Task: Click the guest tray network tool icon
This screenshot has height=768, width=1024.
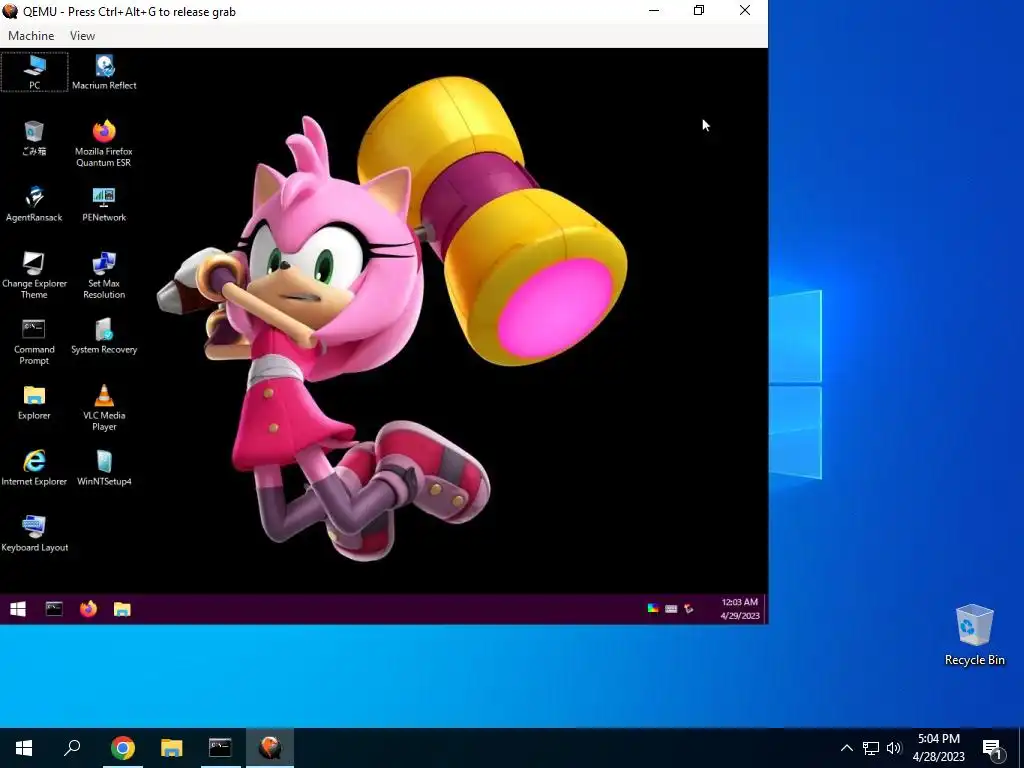Action: [x=688, y=609]
